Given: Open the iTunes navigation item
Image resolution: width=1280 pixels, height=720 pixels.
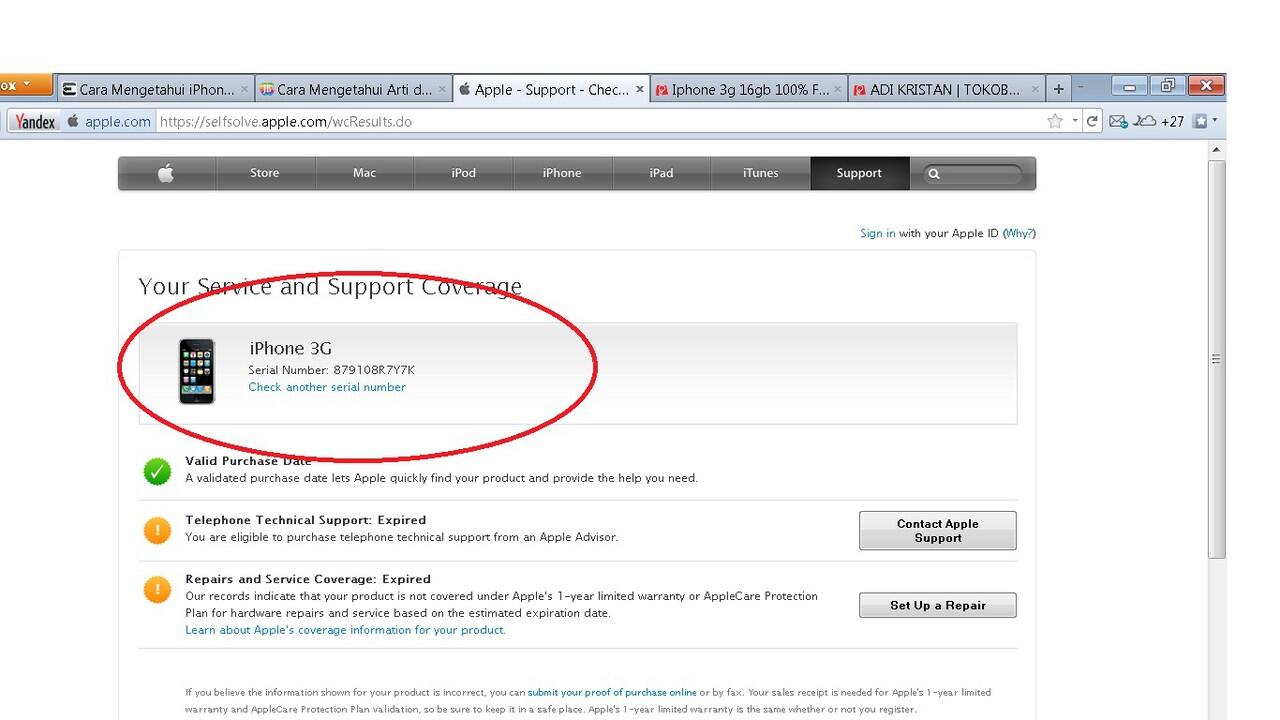Looking at the screenshot, I should 760,173.
